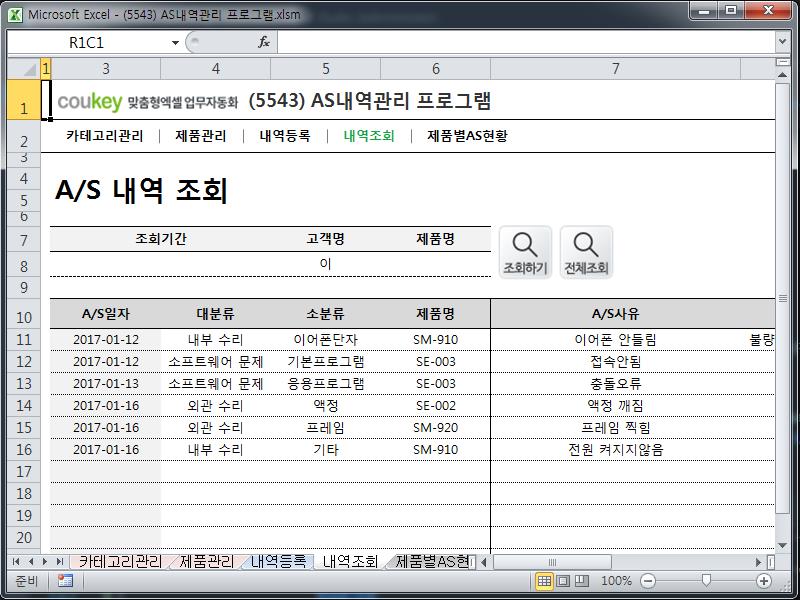Click vertical scrollbar up arrow
Screen dimensions: 800x600
pyautogui.click(x=782, y=75)
